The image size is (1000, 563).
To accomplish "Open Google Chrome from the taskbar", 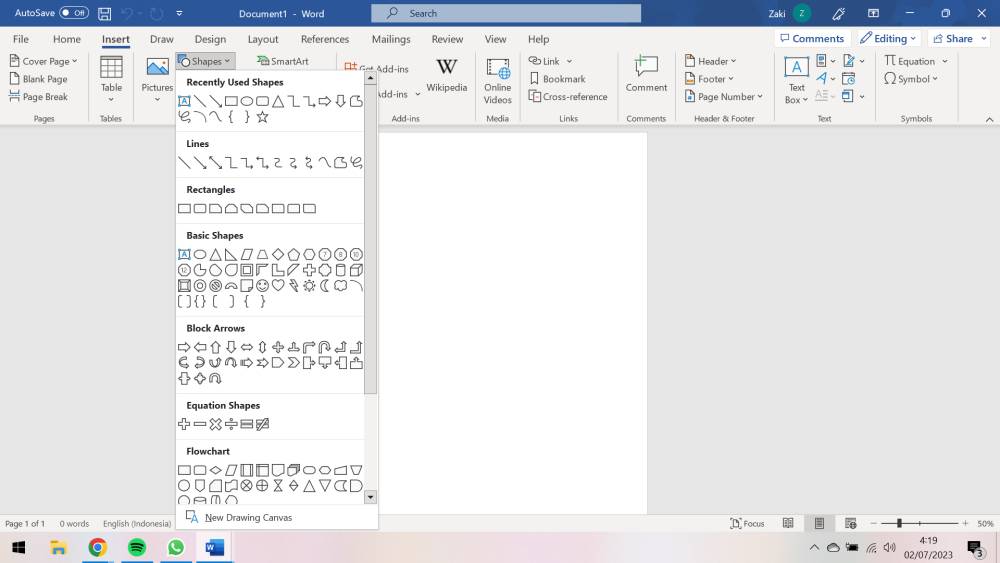I will pos(98,548).
